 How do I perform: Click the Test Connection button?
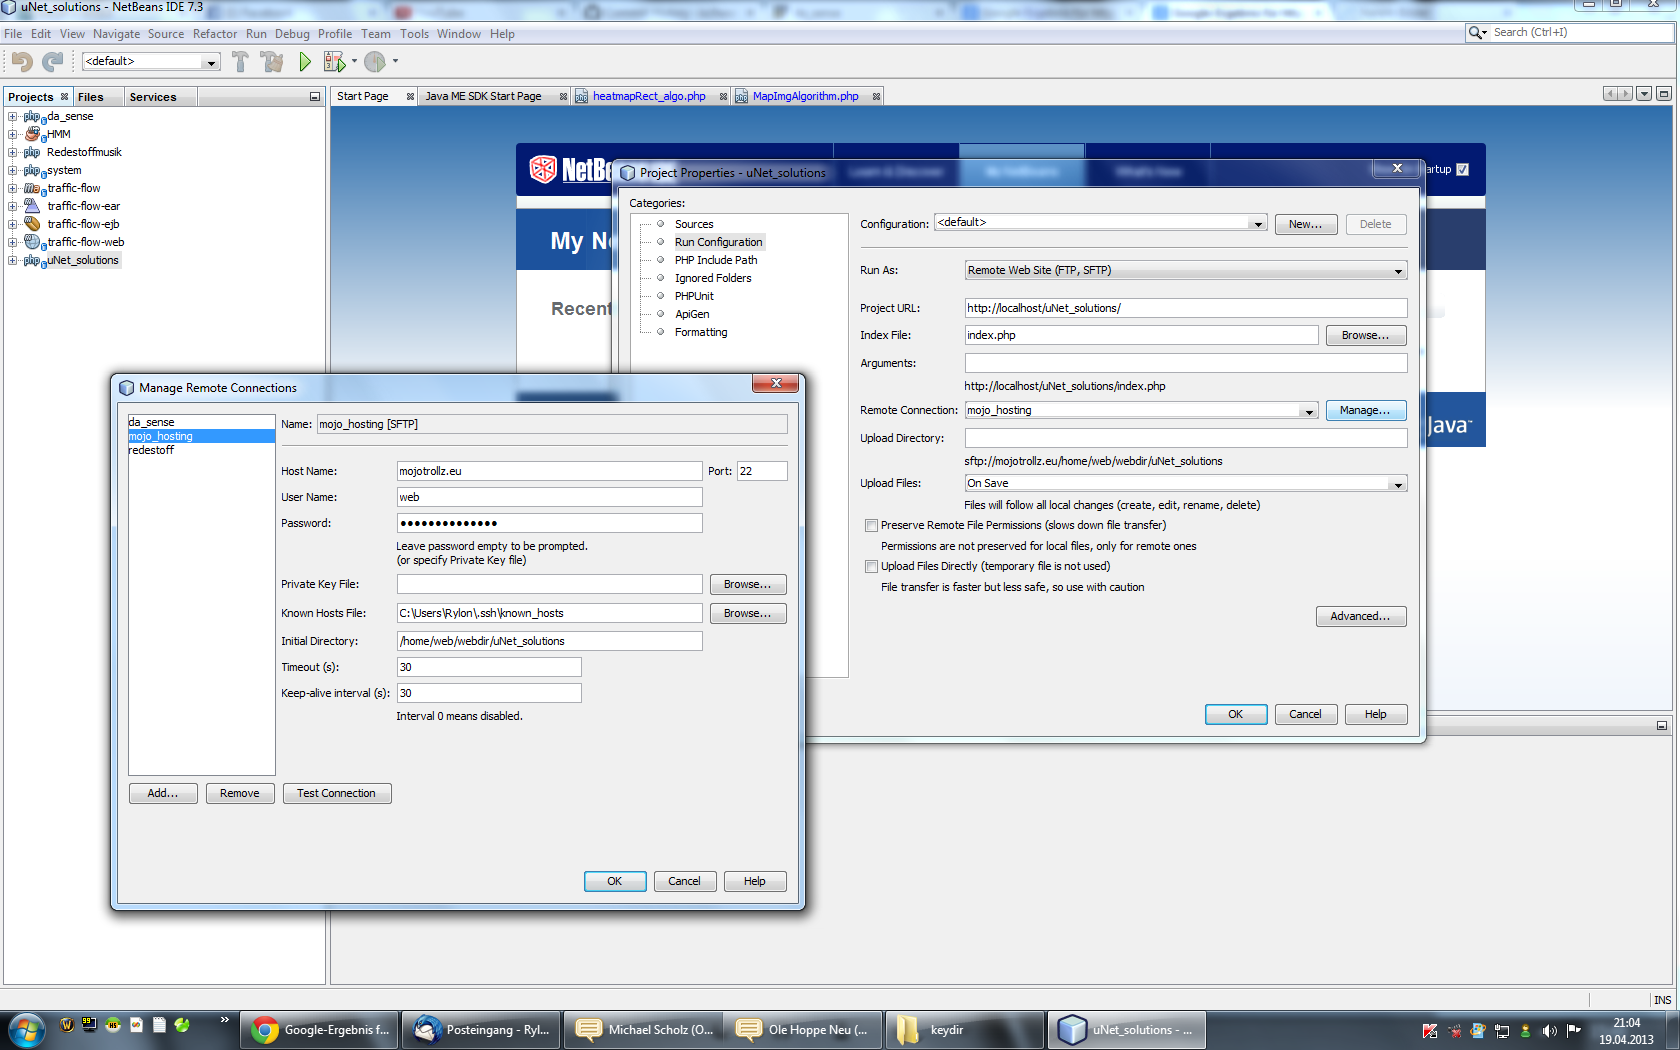336,793
